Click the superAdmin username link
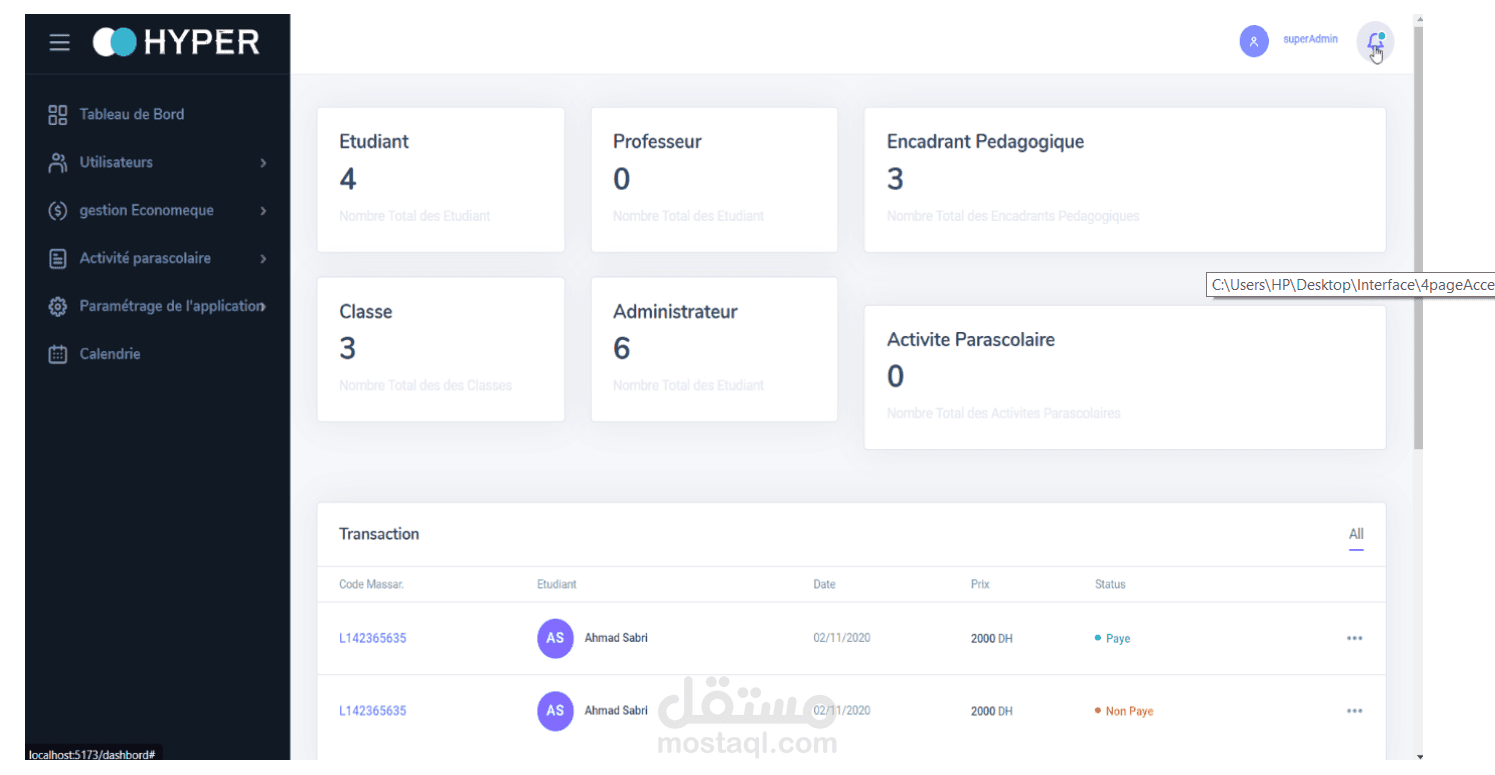1495x775 pixels. (x=1310, y=39)
